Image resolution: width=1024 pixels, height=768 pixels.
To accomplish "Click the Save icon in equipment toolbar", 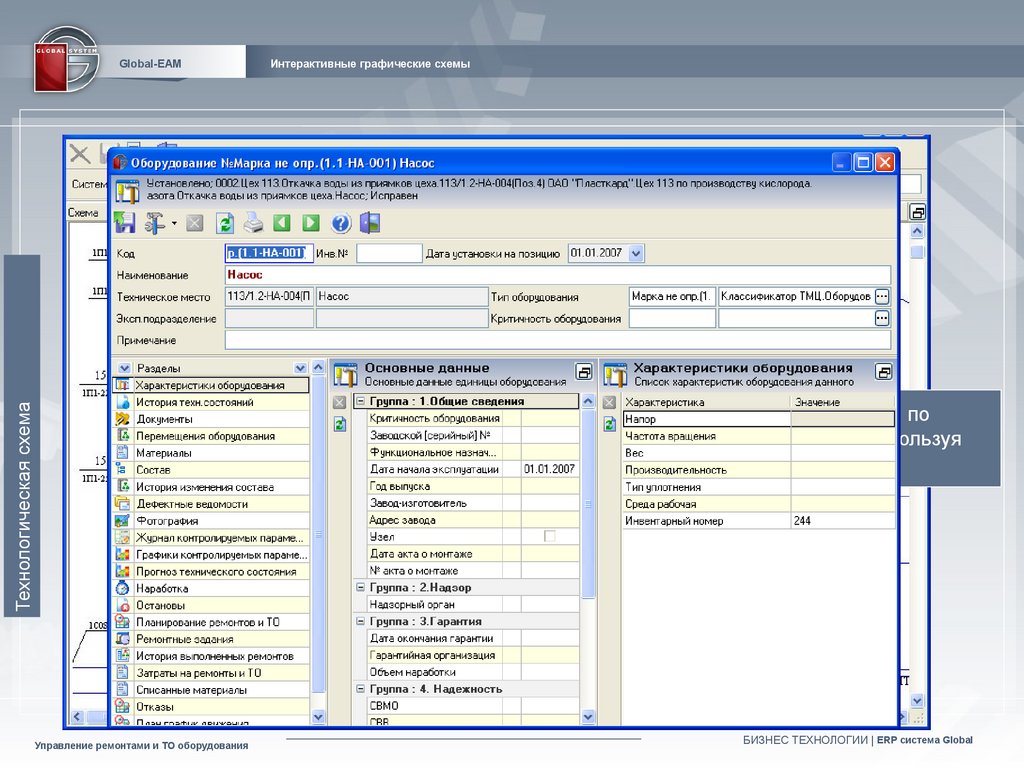I will 125,223.
